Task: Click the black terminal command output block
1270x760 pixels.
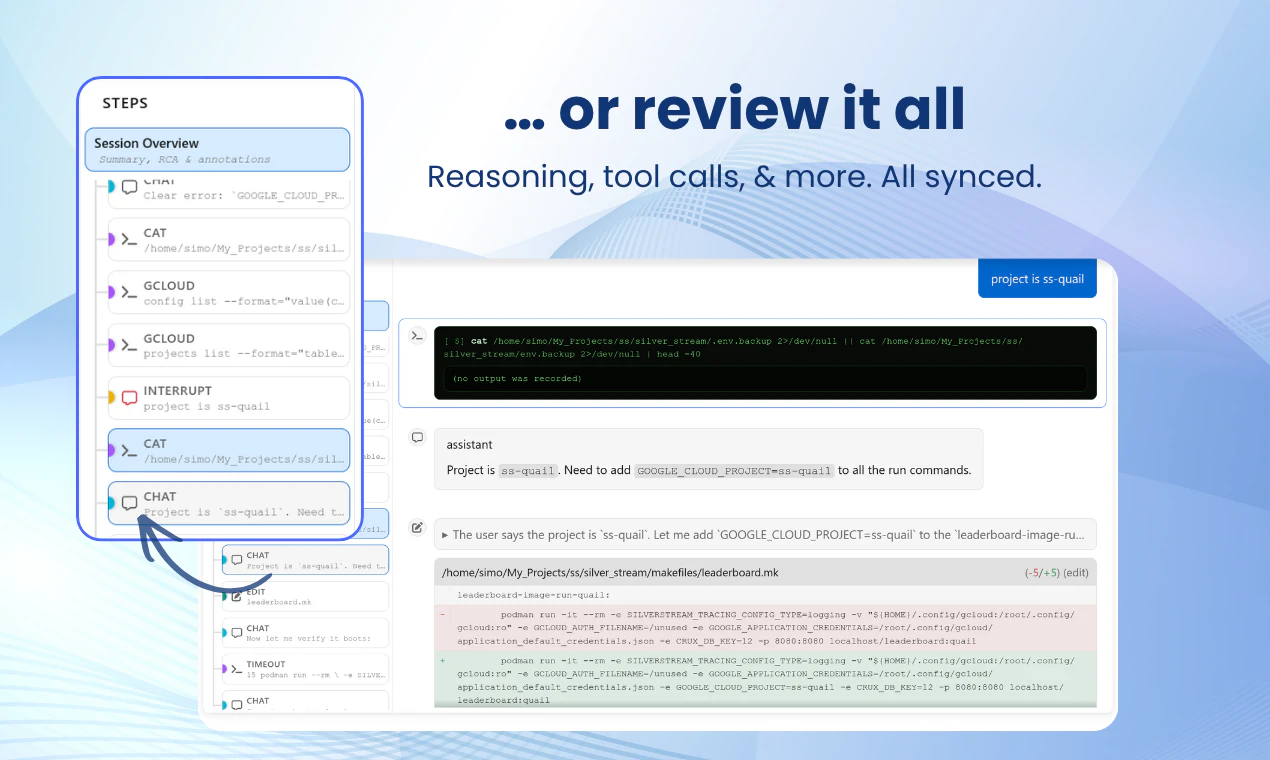Action: [x=765, y=363]
